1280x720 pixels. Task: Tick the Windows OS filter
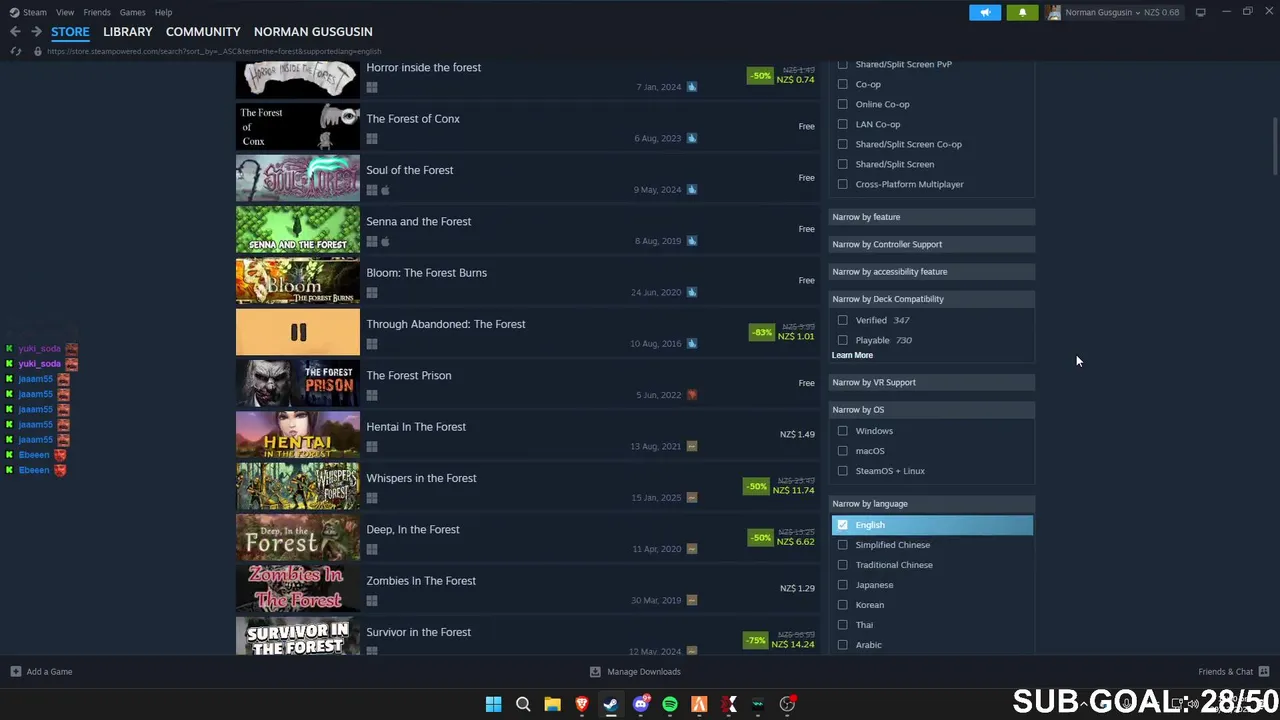[842, 431]
